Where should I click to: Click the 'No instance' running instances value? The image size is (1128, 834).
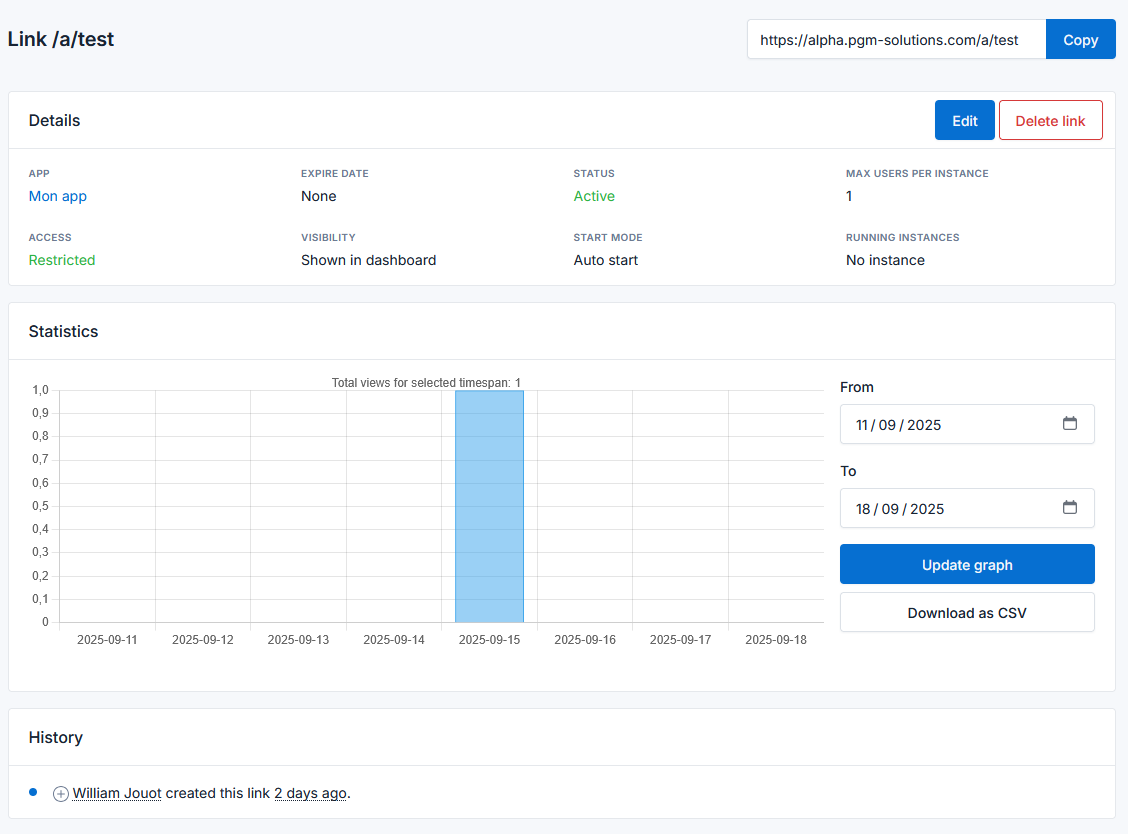pos(886,260)
